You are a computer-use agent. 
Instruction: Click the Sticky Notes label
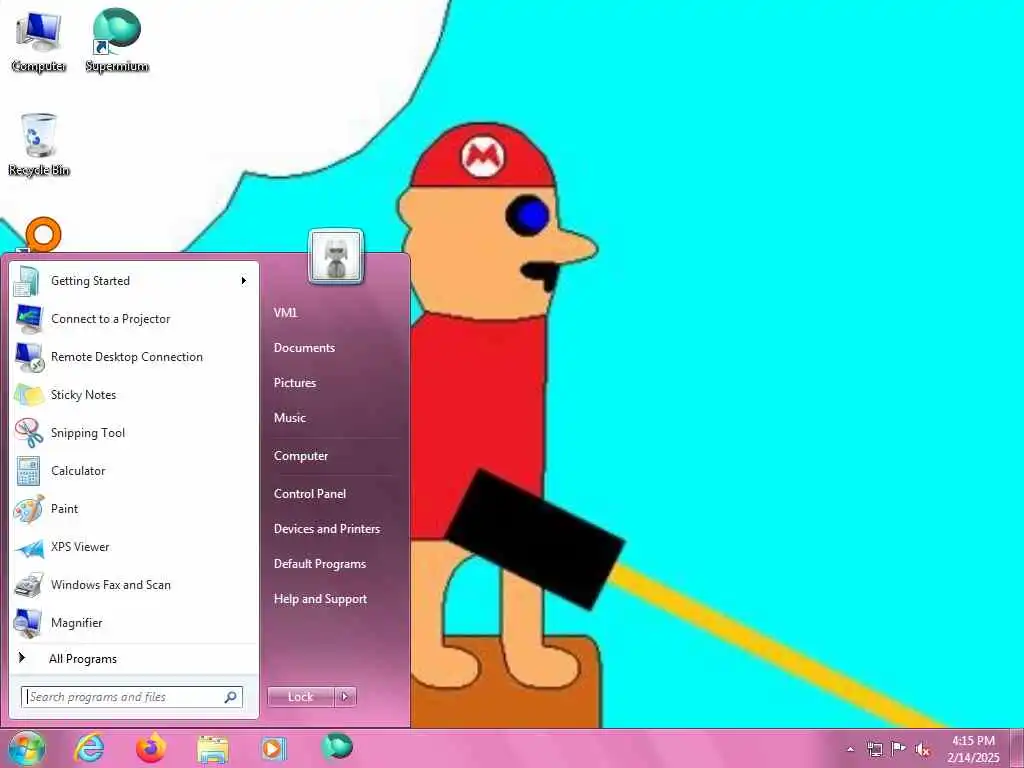83,395
